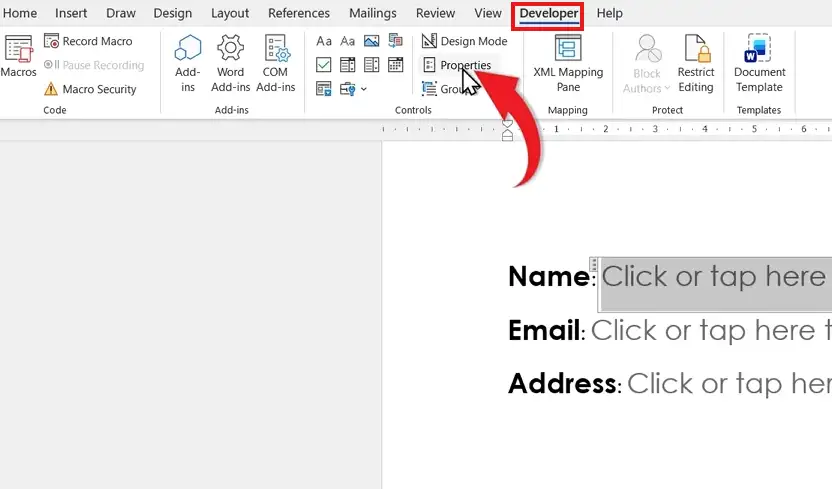Insert a Building Block Gallery control
This screenshot has width=832, height=489.
pyautogui.click(x=395, y=41)
